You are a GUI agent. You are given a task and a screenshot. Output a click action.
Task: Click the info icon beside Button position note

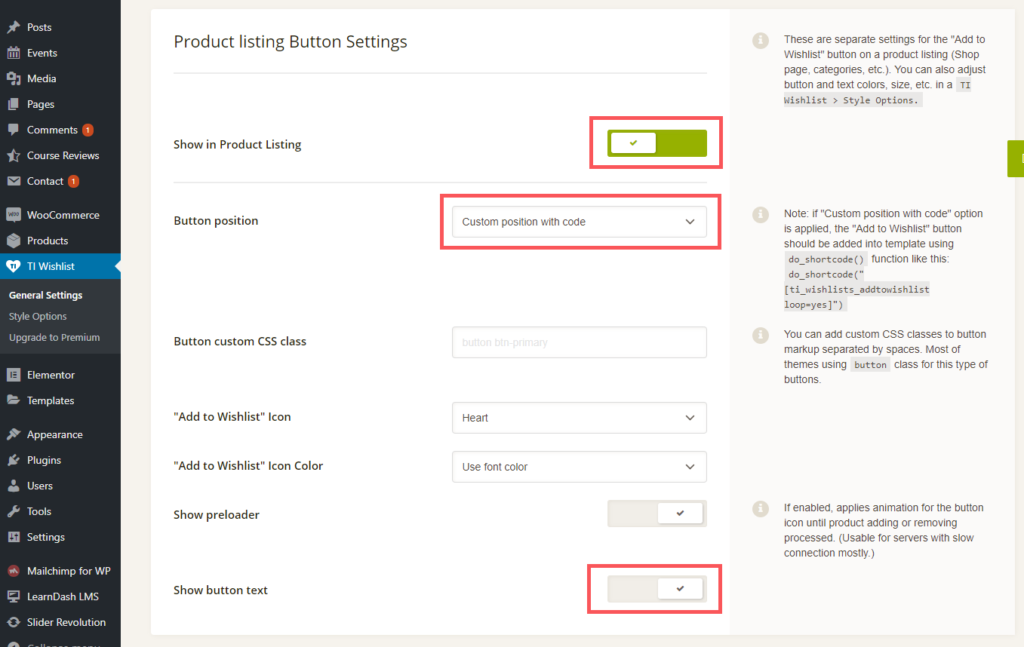(x=761, y=215)
